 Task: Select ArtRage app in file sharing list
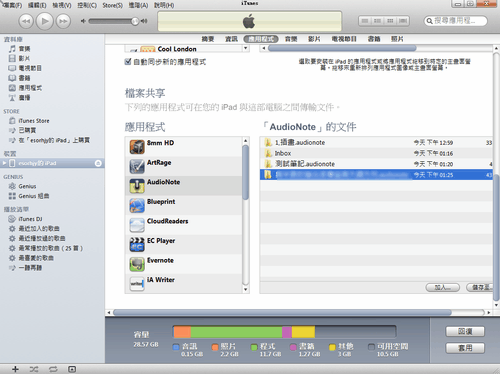click(x=183, y=166)
